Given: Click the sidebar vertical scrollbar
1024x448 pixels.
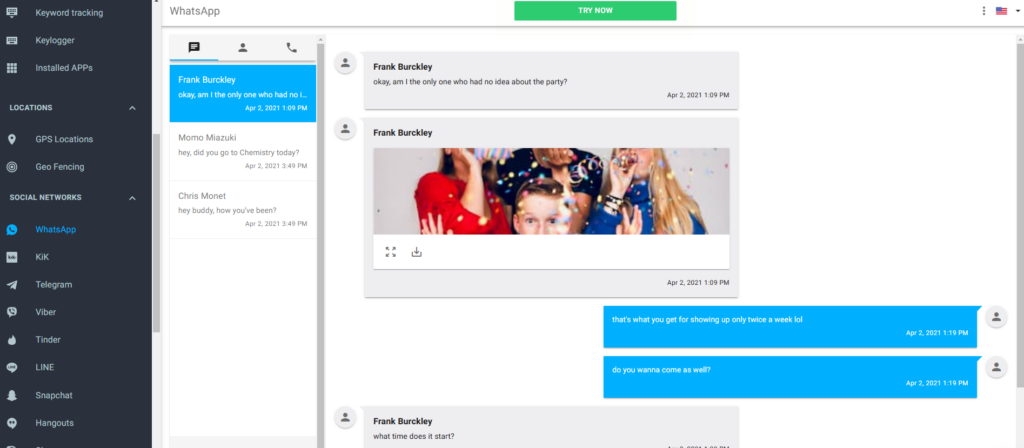Looking at the screenshot, I should click(156, 233).
